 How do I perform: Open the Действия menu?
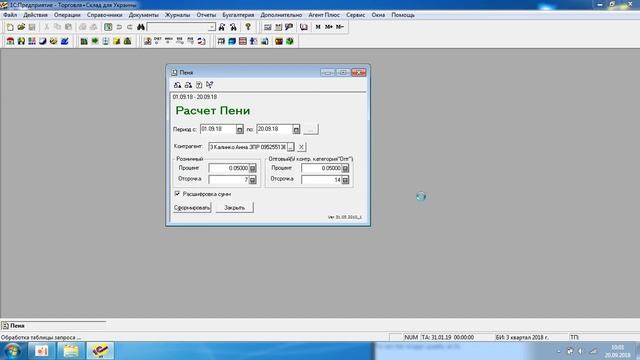[x=35, y=15]
